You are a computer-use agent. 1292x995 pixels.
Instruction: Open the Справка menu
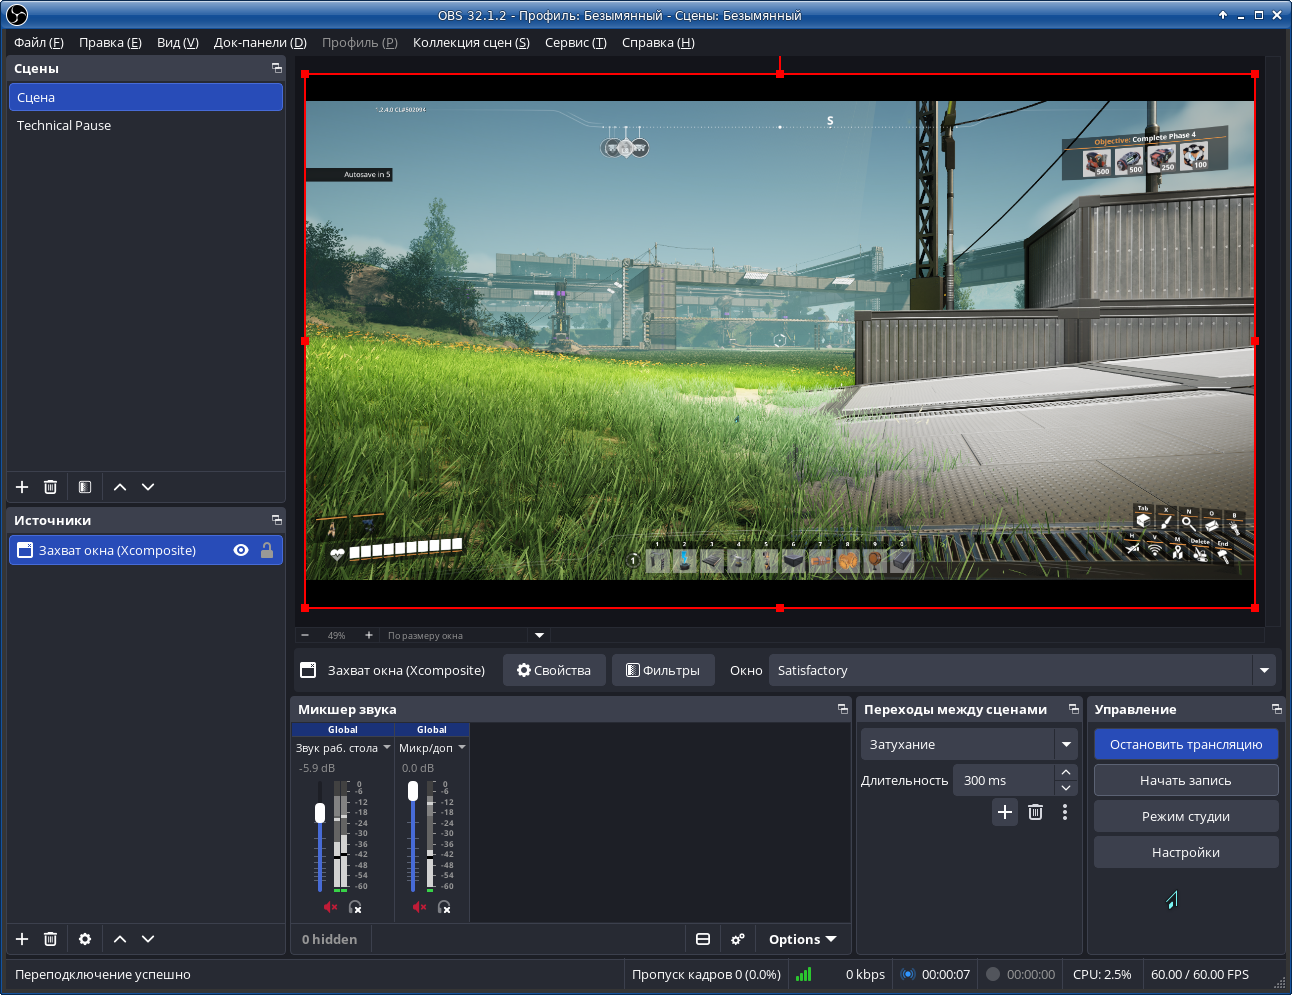(x=658, y=42)
